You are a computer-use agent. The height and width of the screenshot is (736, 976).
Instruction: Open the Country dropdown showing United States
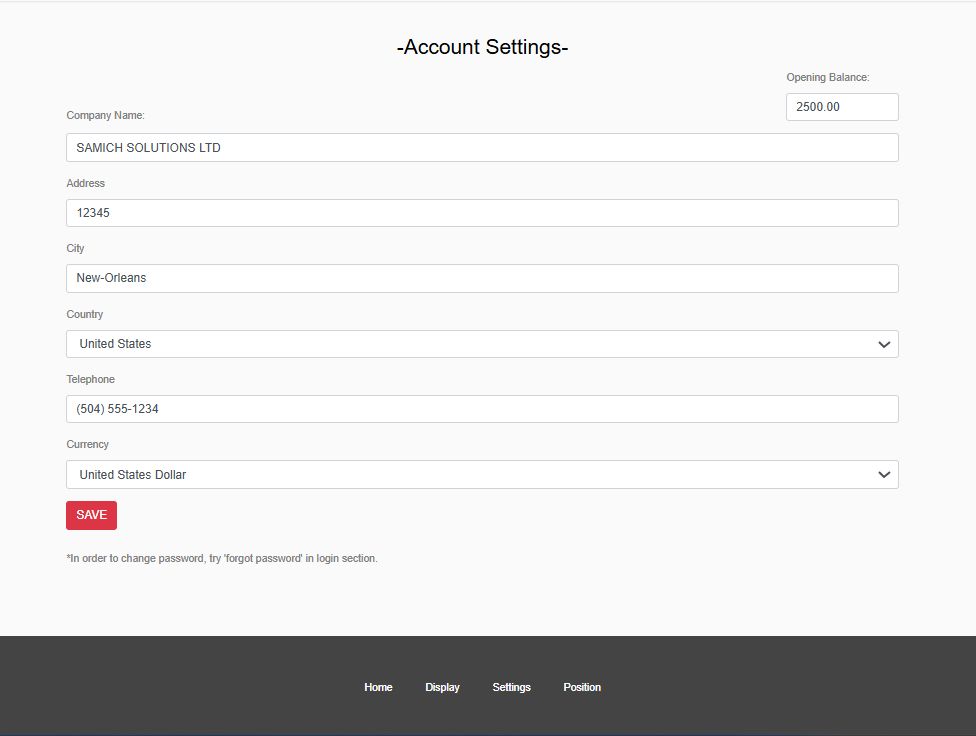click(482, 344)
